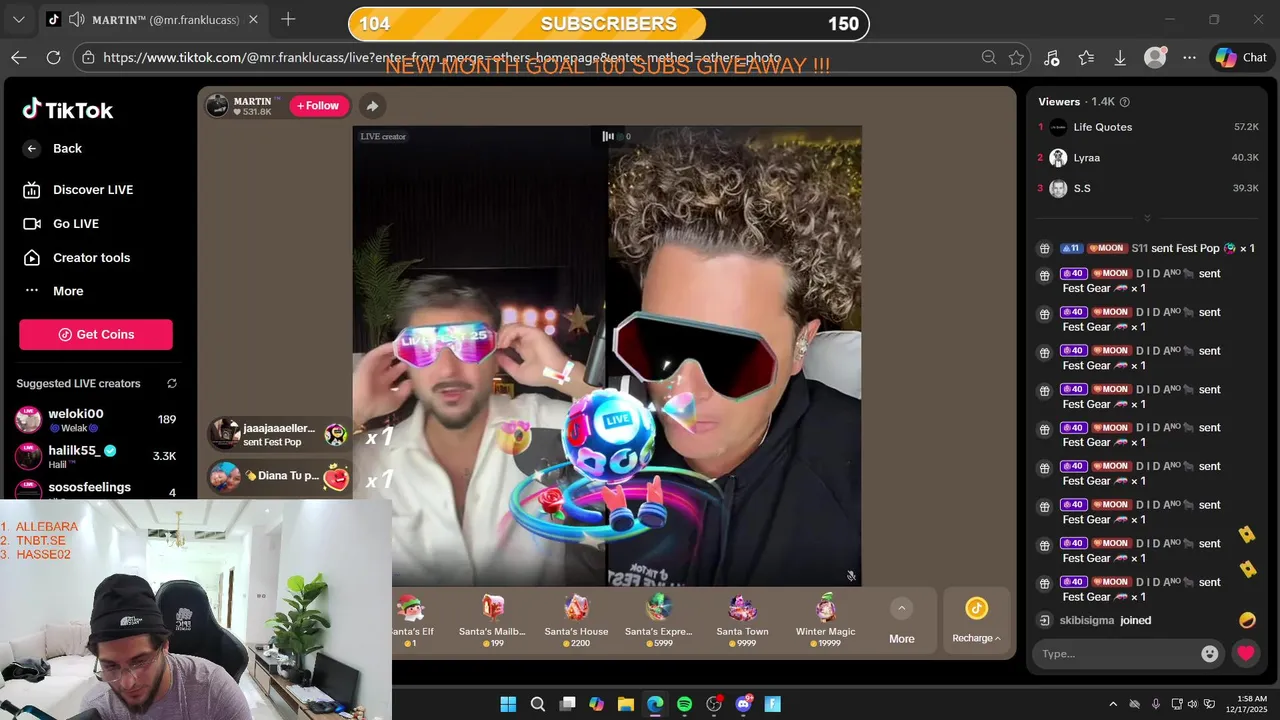Open browser Settings and more menu

point(1189,58)
